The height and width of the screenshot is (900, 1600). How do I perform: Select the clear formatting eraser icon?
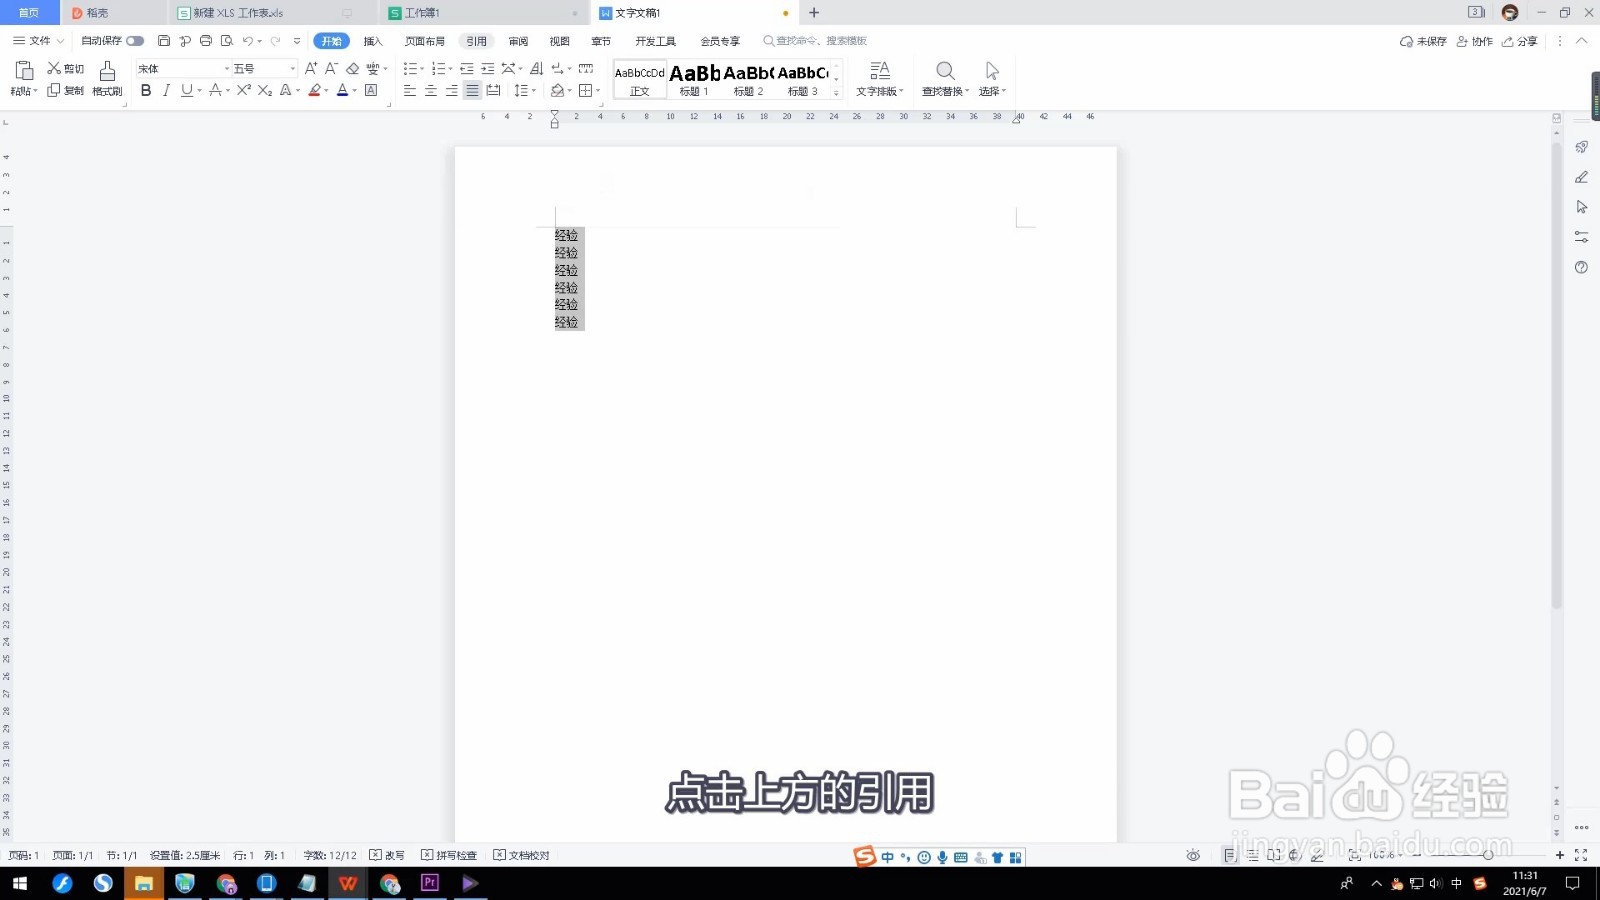click(352, 70)
